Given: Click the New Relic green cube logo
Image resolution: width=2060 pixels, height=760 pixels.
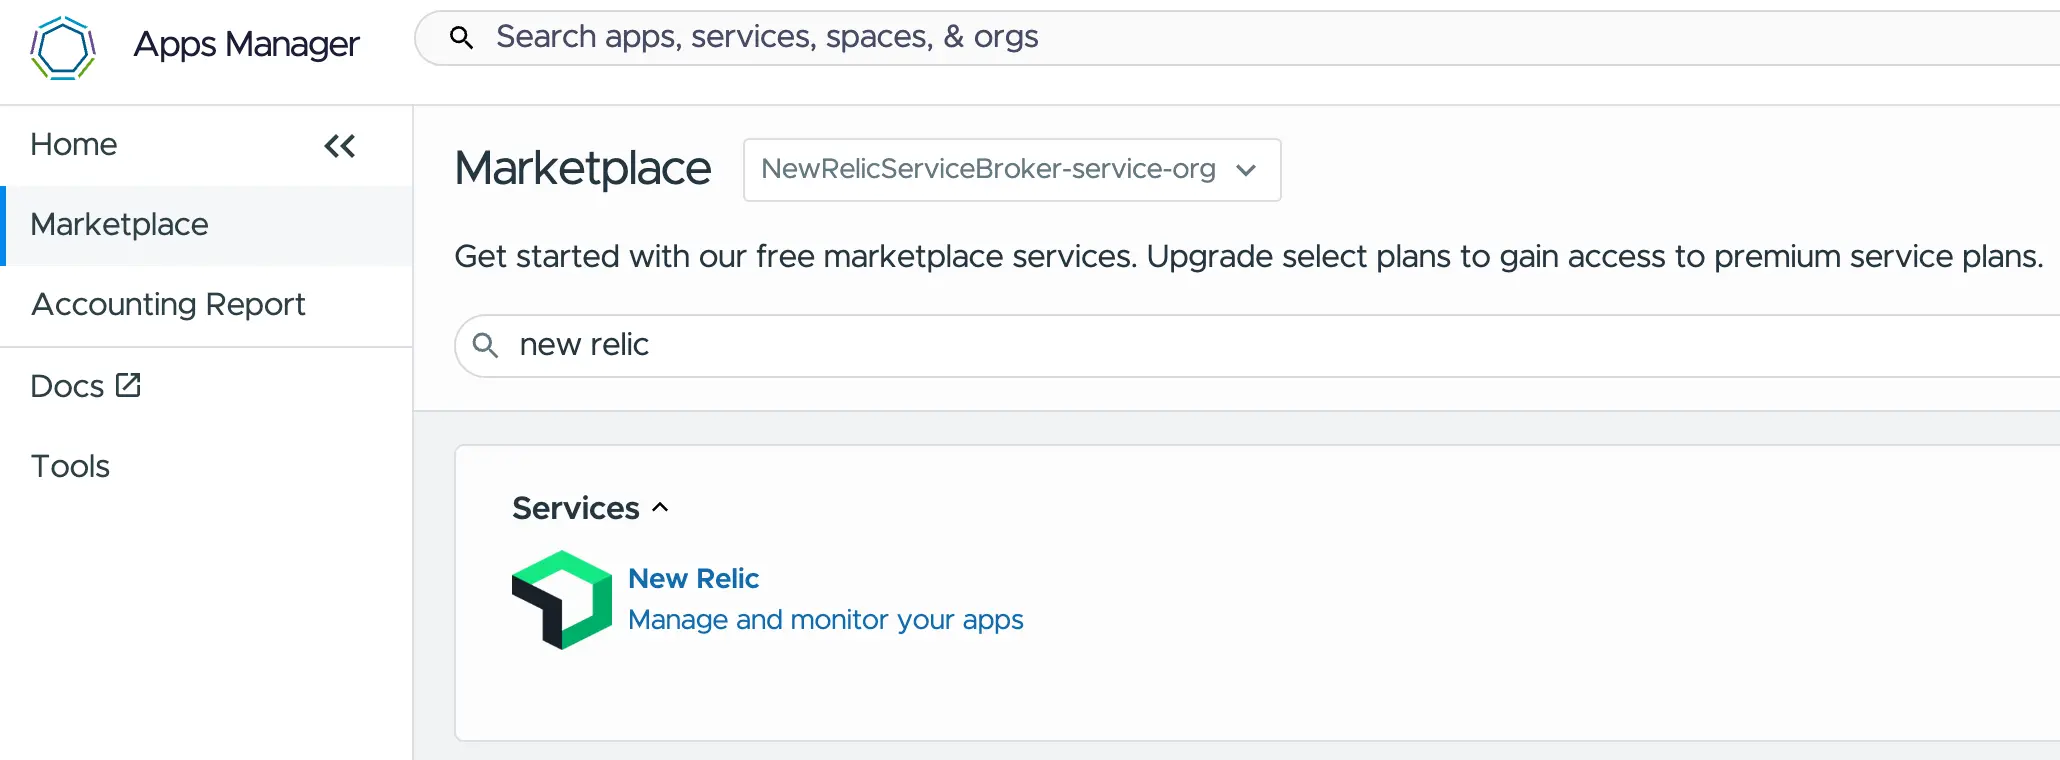Looking at the screenshot, I should click(x=562, y=600).
